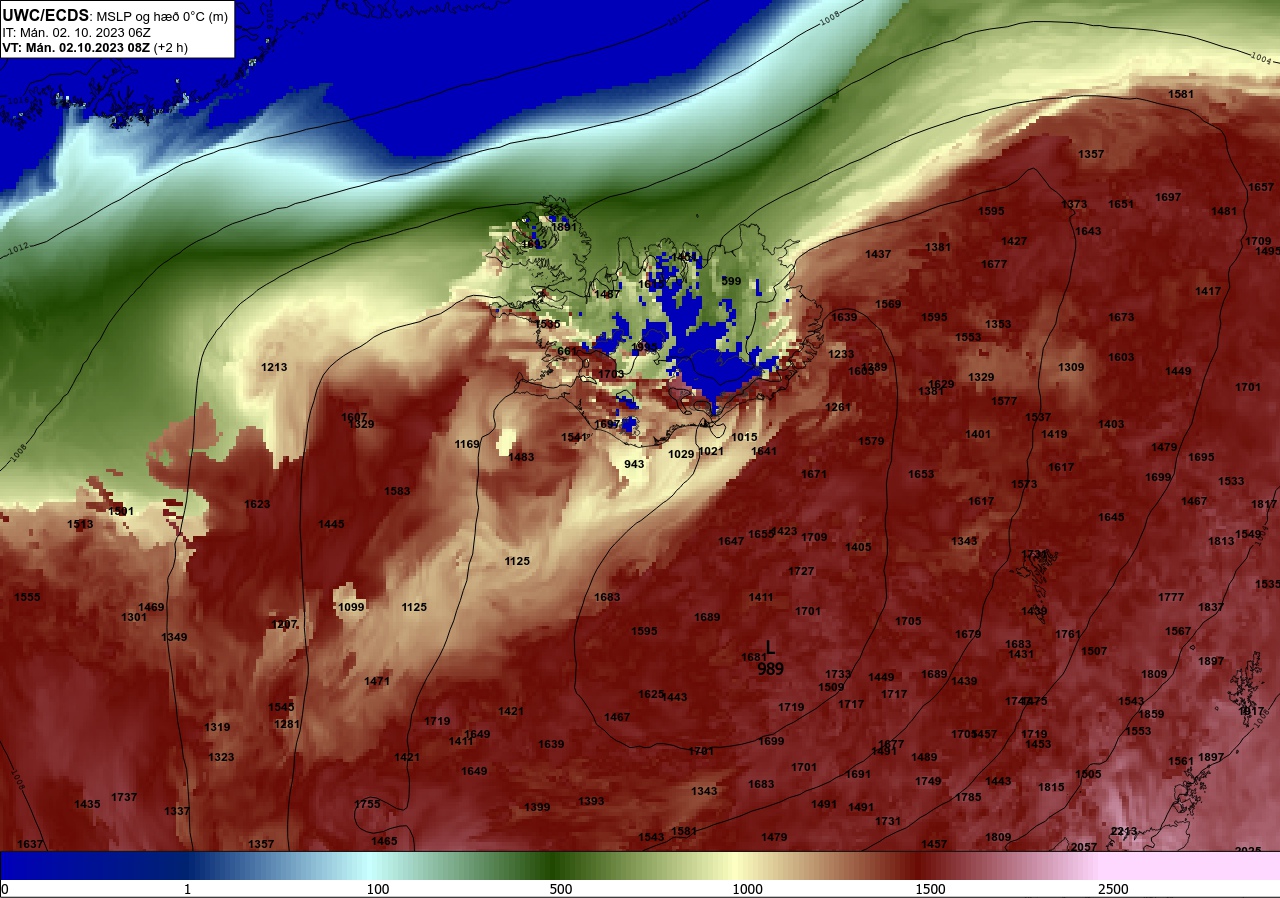Click the 1583 height value

point(397,491)
